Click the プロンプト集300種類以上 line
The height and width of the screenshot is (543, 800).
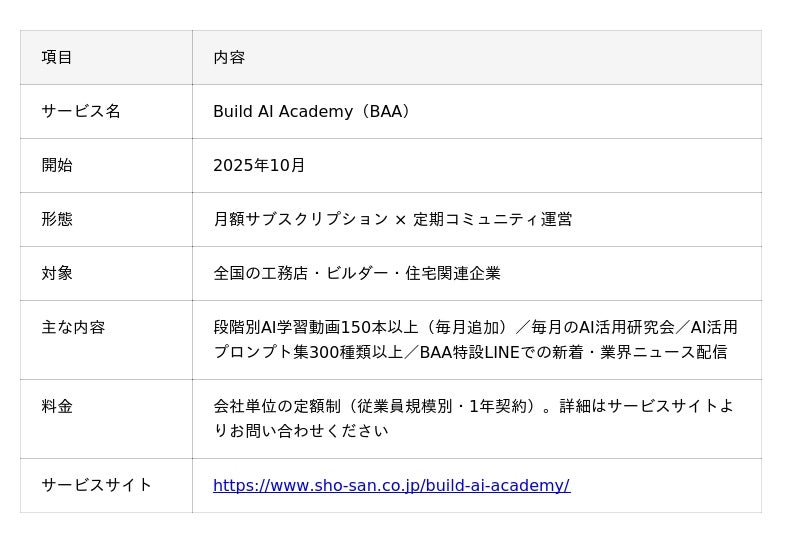tap(470, 352)
